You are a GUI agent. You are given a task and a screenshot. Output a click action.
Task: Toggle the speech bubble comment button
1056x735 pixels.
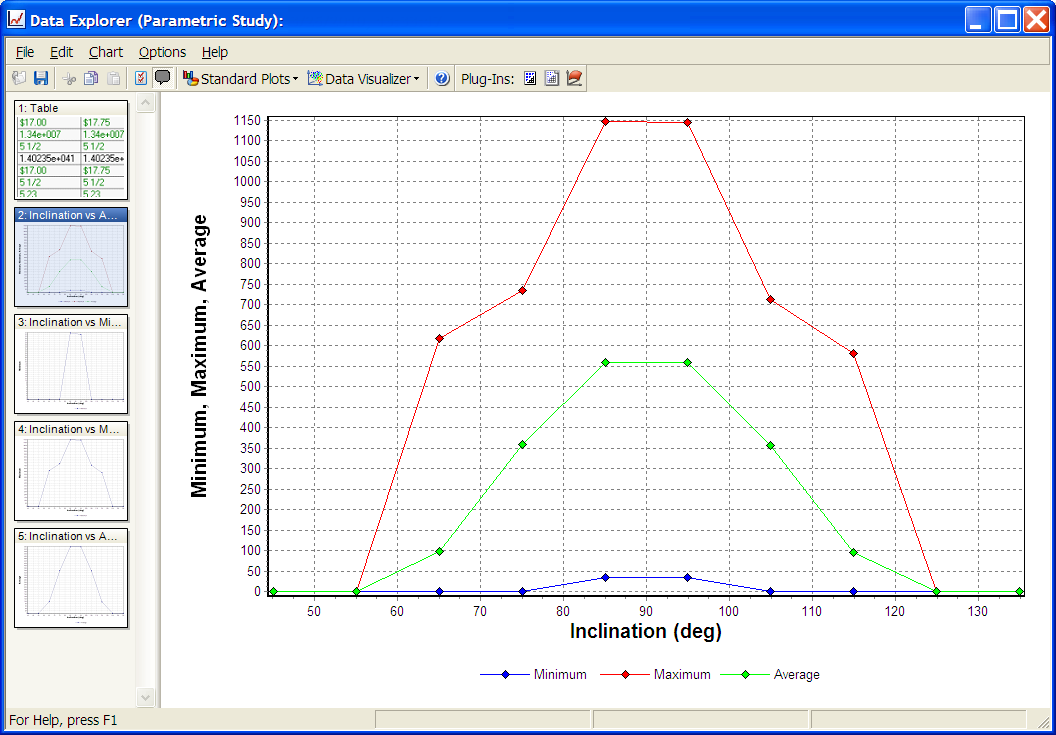[162, 79]
